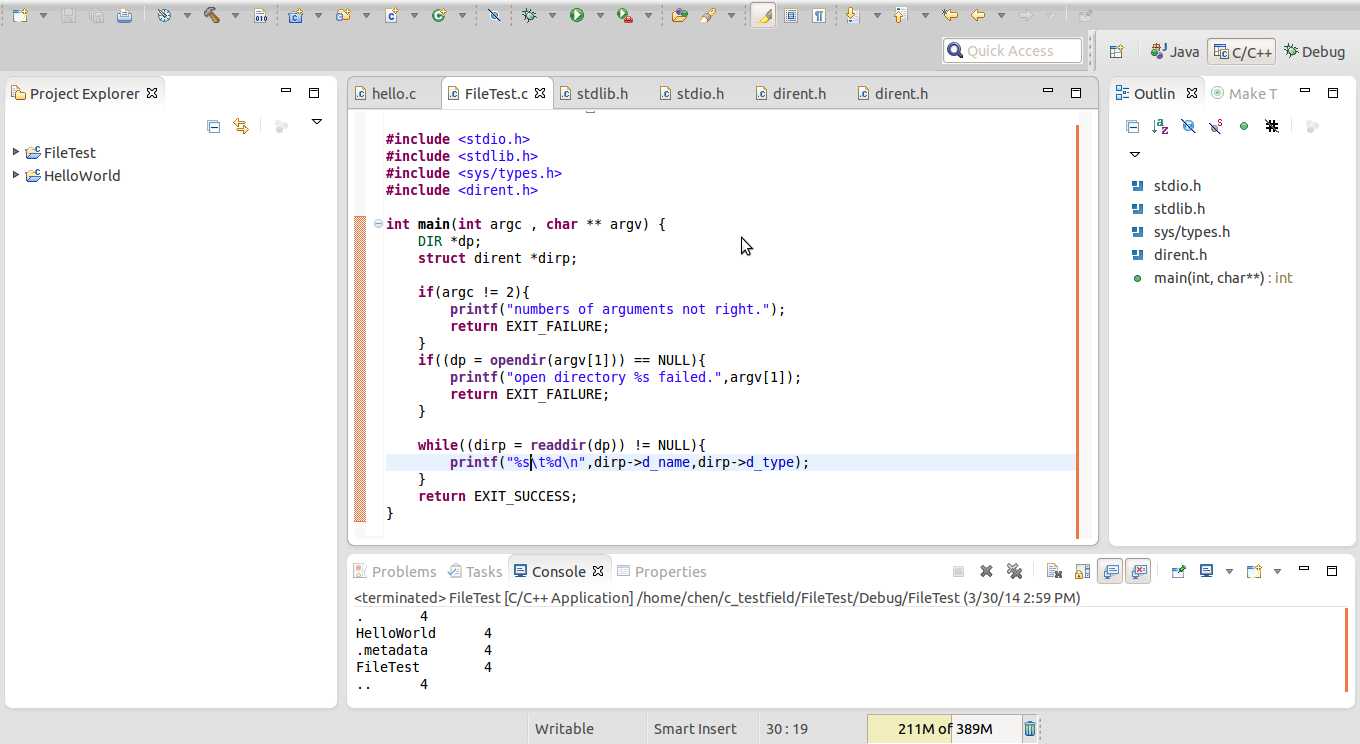Click the New C source file icon
This screenshot has height=744, width=1360.
(x=391, y=15)
